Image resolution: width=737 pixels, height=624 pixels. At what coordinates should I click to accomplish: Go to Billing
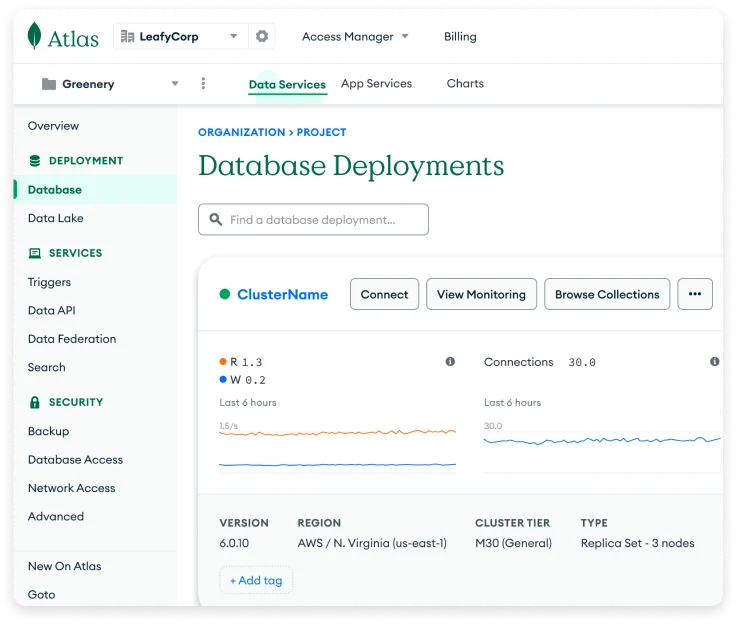(460, 36)
